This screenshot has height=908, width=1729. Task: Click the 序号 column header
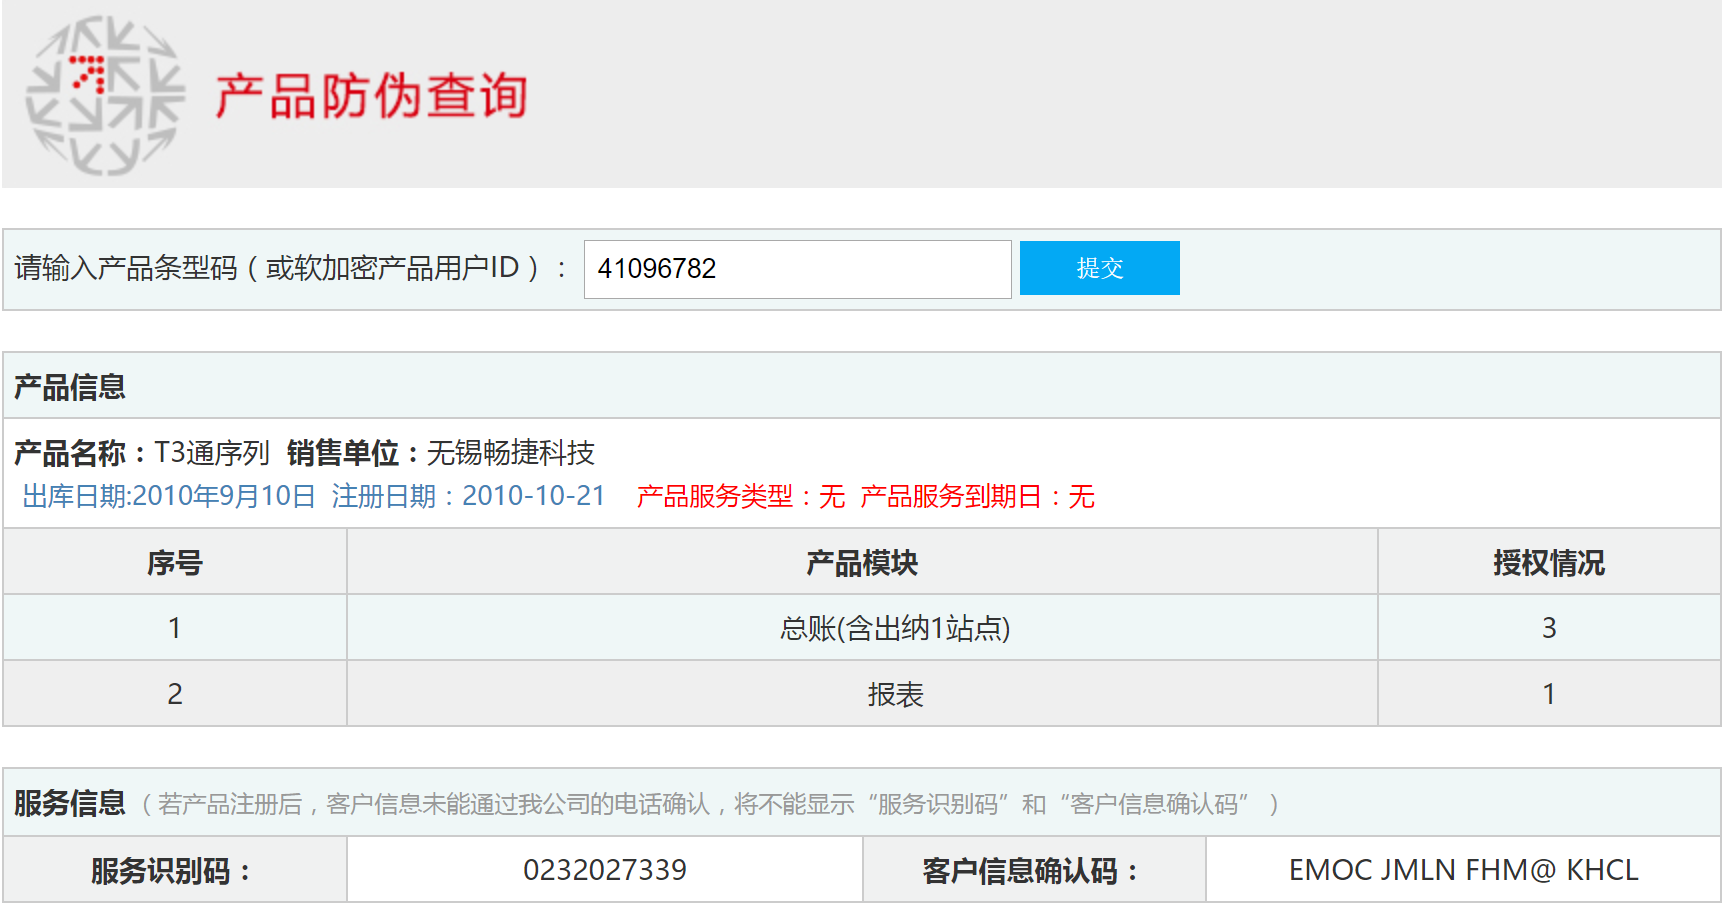(175, 562)
